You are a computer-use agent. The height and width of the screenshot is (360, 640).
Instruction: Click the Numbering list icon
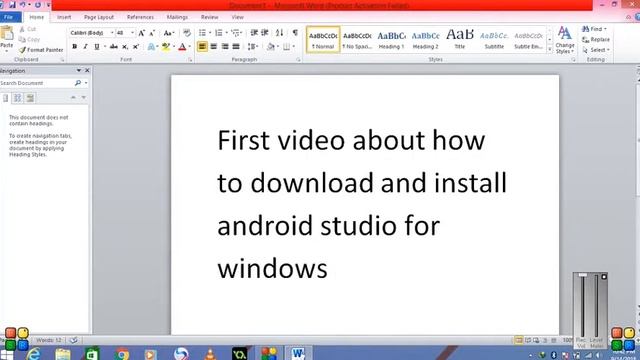click(219, 33)
